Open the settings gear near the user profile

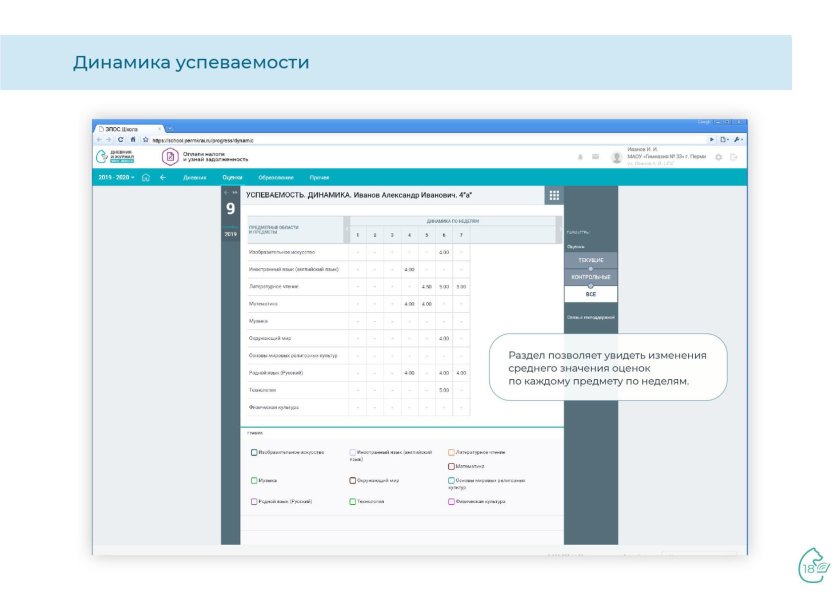718,158
